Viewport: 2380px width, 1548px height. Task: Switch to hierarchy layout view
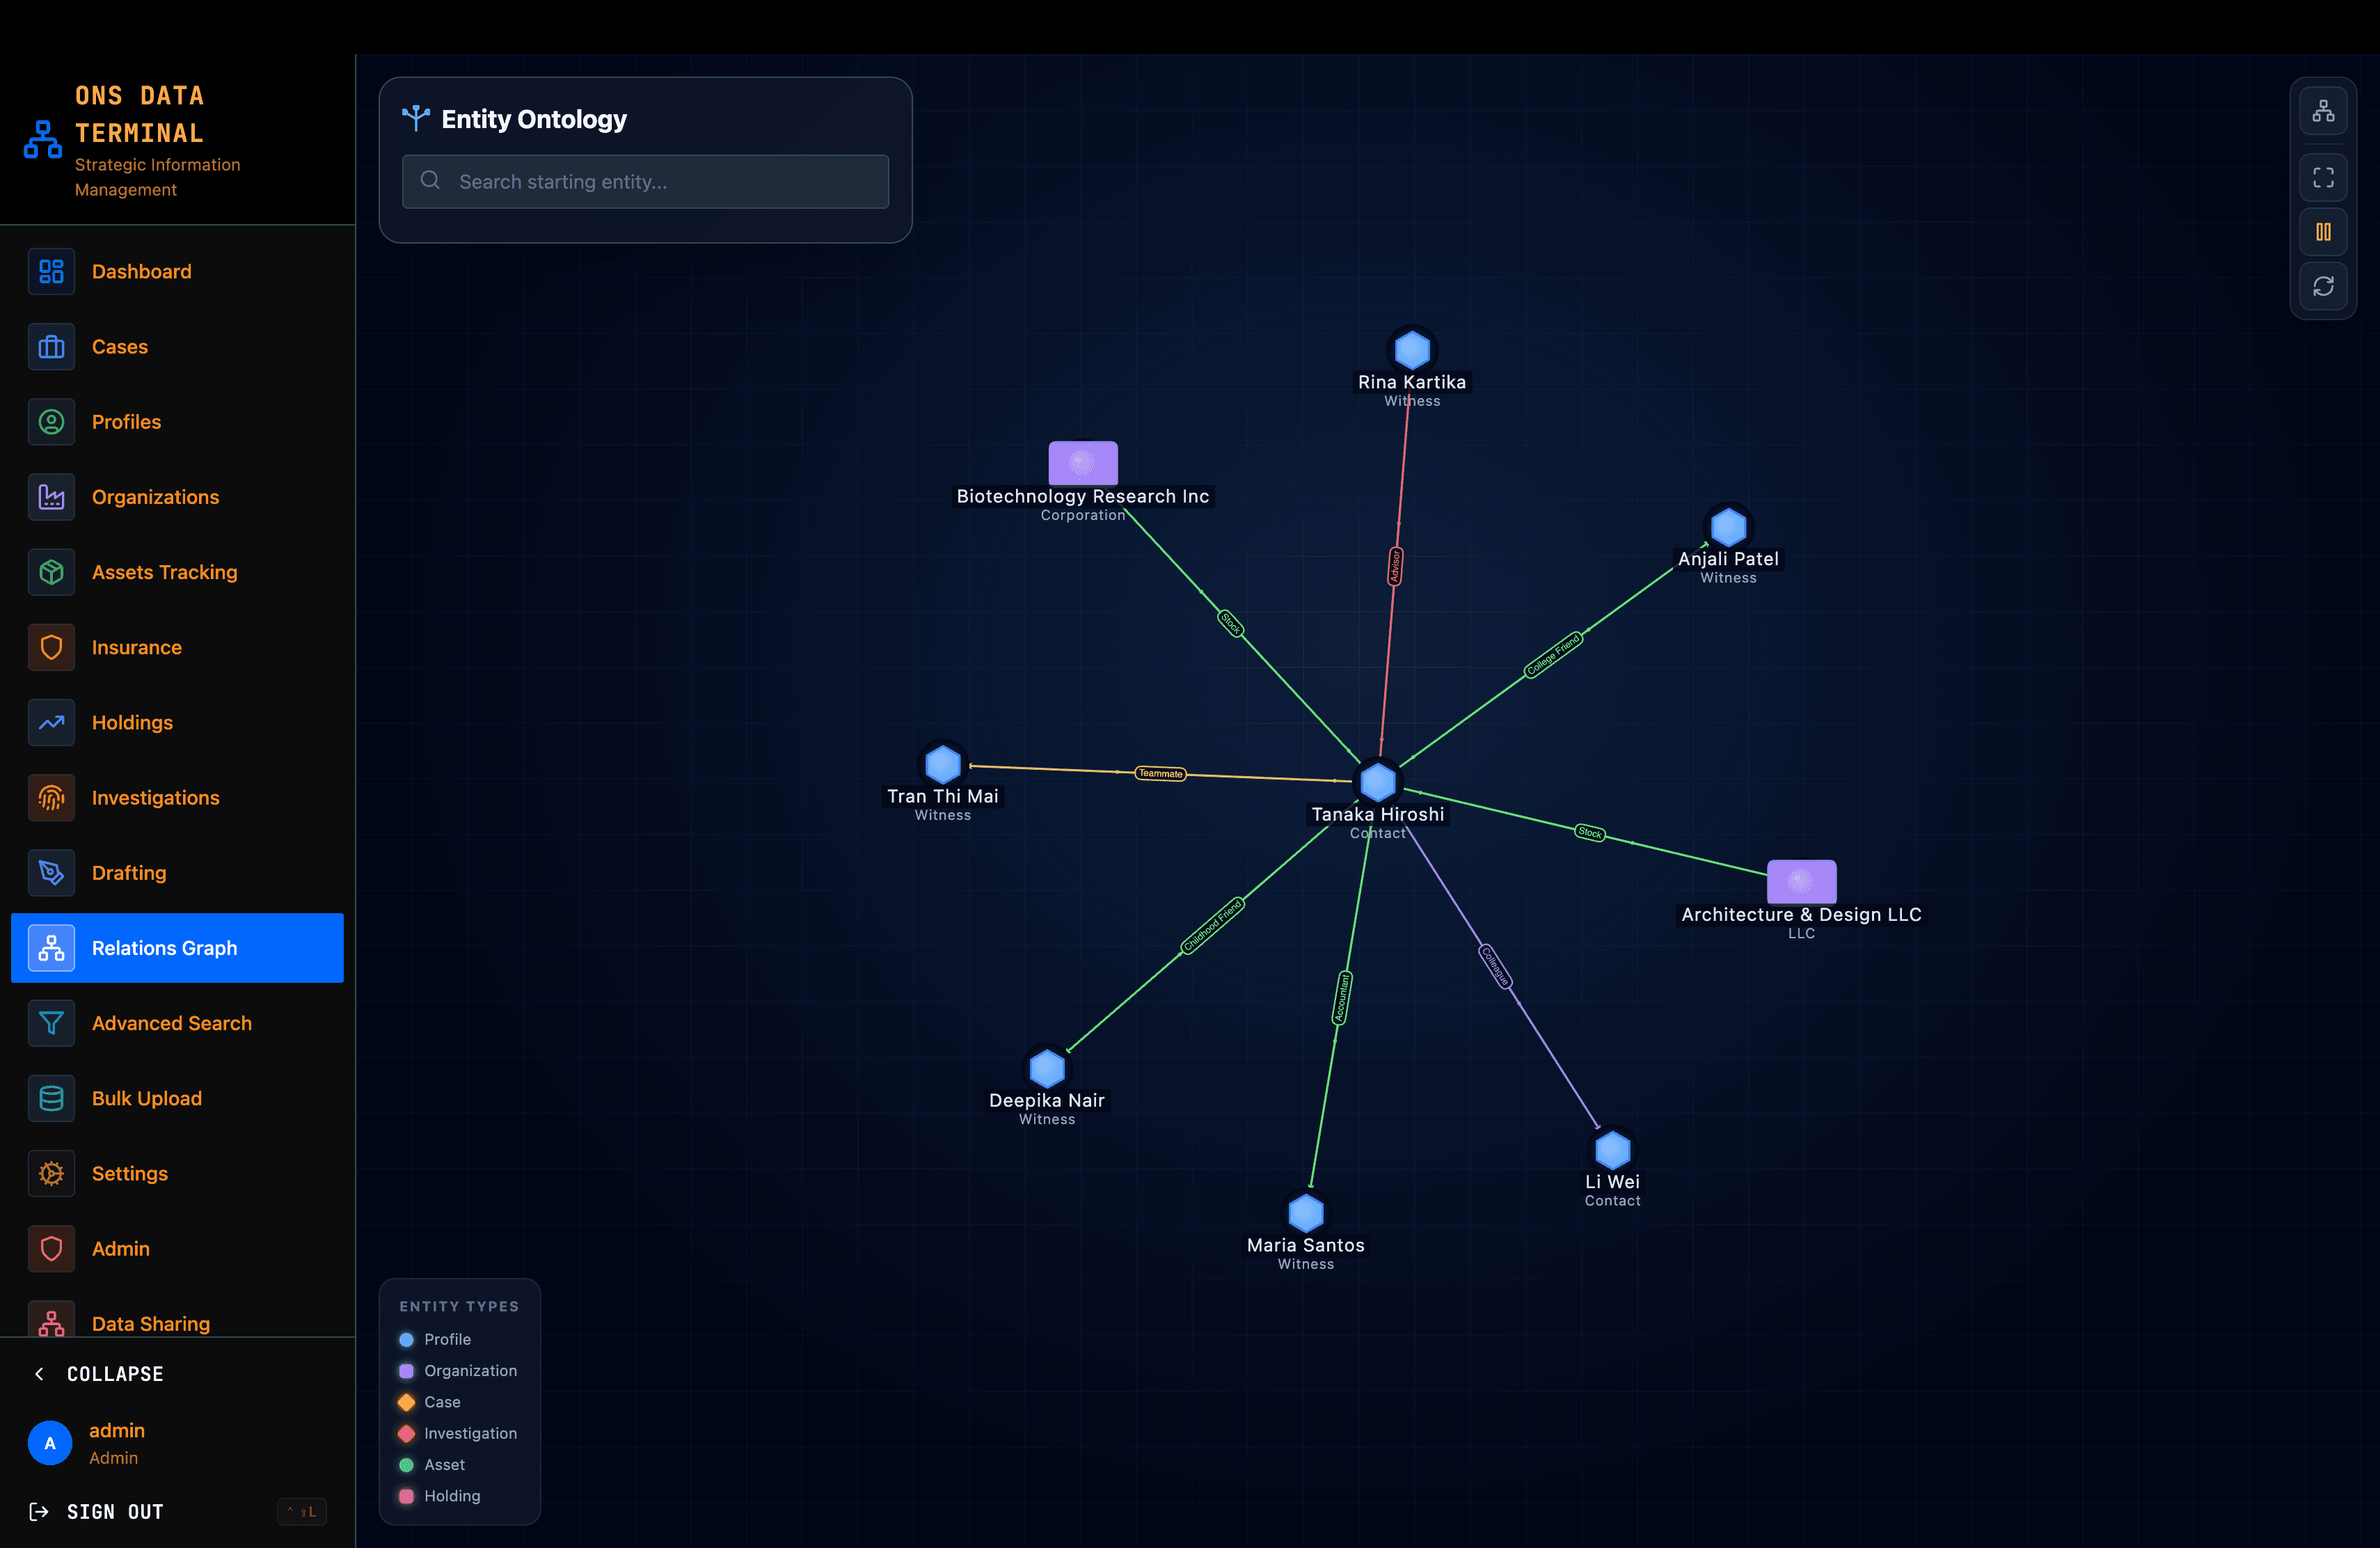coord(2323,111)
